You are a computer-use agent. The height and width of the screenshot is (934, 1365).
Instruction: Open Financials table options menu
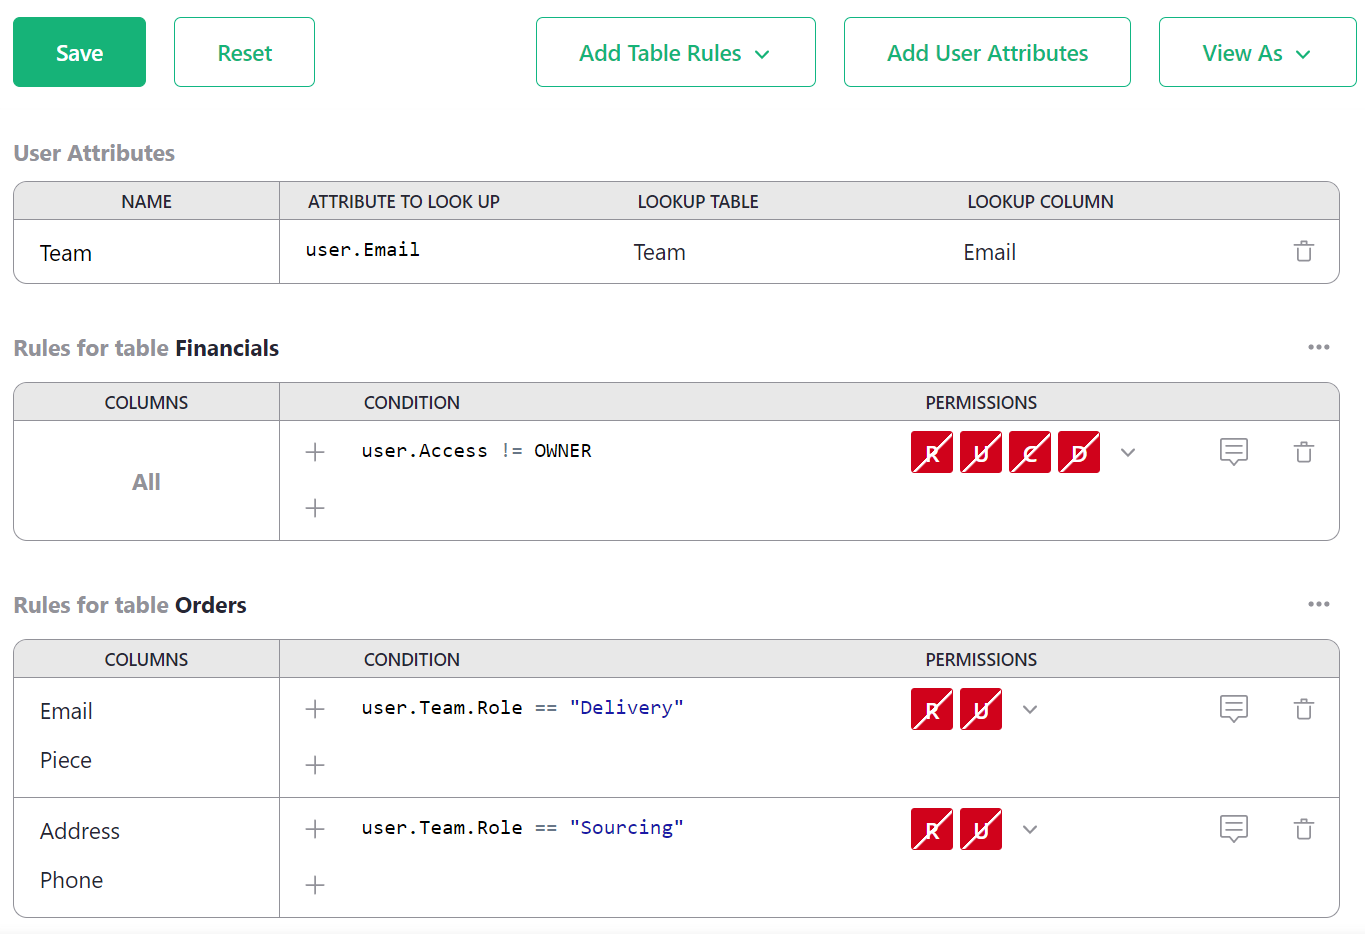point(1318,347)
